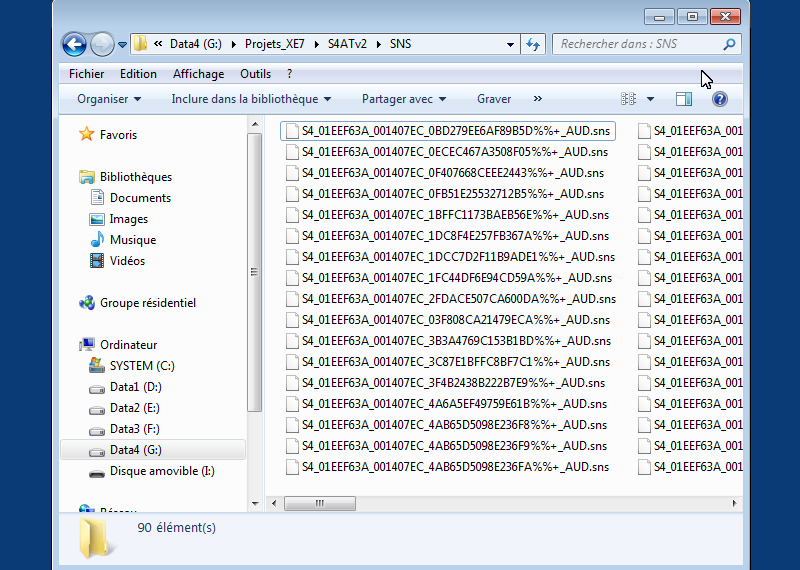The height and width of the screenshot is (570, 800).
Task: Select file ending 0ECEC467A3508F05%%+_AUD.sns
Action: 447,152
